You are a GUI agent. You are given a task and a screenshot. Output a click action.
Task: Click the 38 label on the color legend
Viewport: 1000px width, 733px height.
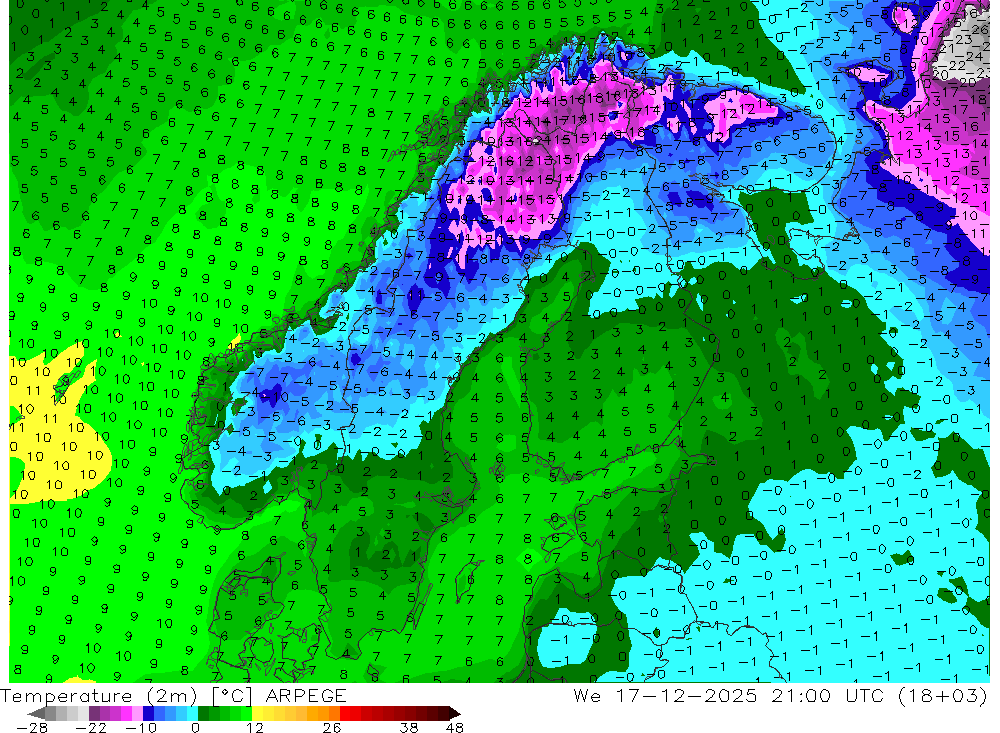coord(409,728)
